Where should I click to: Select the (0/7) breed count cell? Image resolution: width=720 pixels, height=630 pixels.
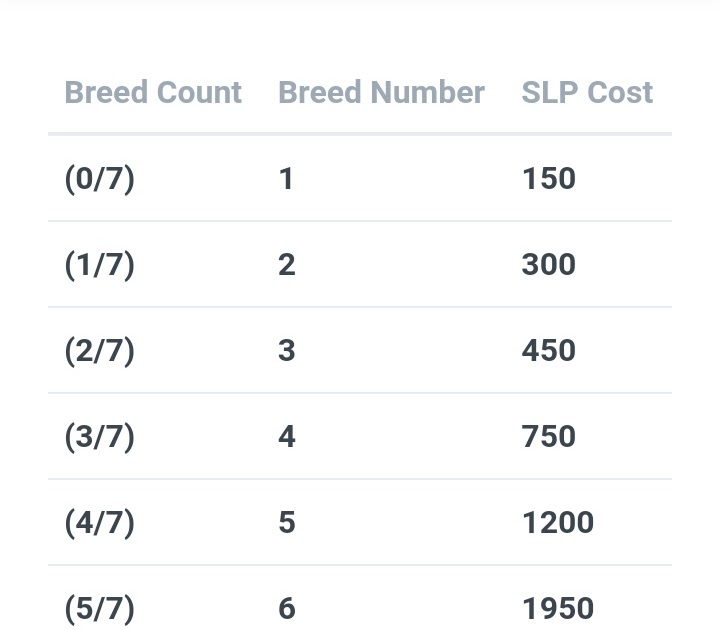(100, 179)
